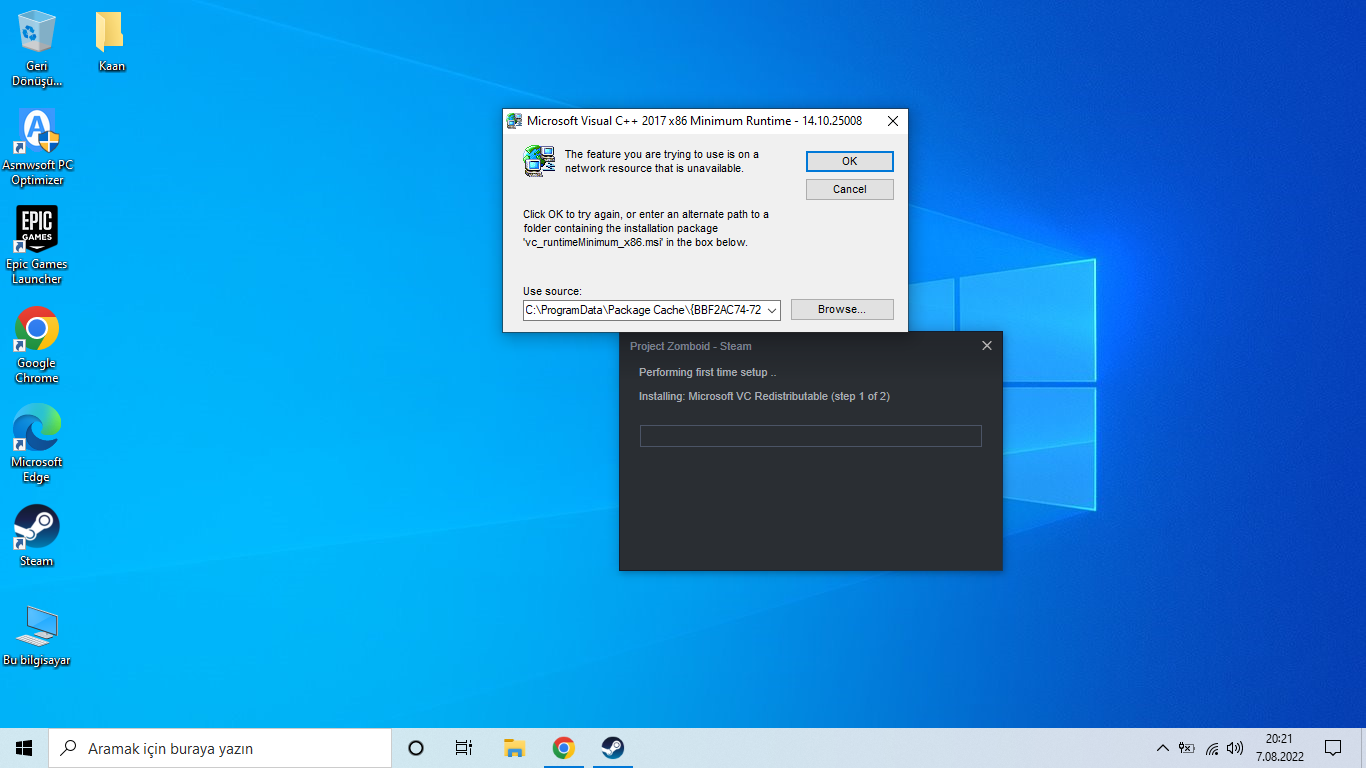Select the Asmwsoft PC Optimizer shortcut
Screen dimensions: 1366x768
(37, 147)
